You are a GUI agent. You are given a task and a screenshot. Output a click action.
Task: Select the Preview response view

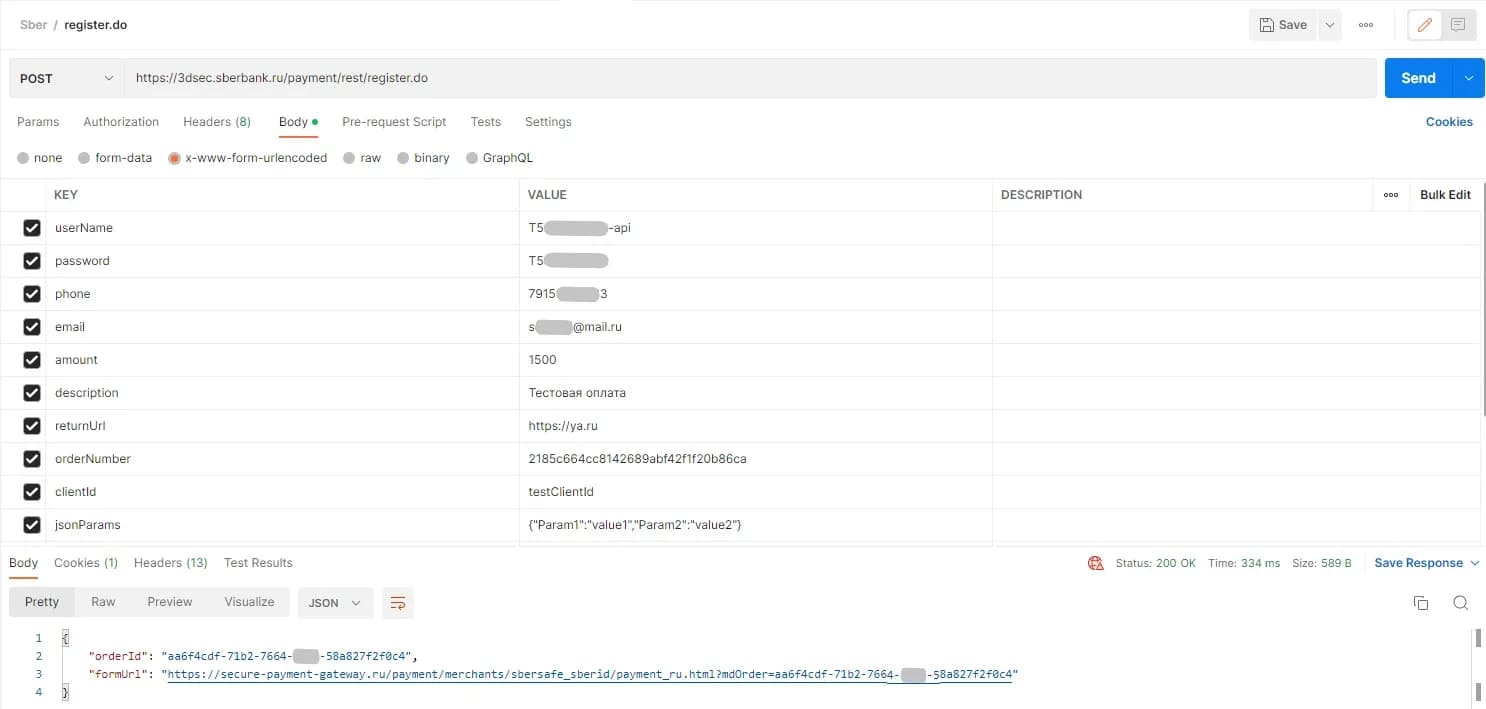point(170,602)
